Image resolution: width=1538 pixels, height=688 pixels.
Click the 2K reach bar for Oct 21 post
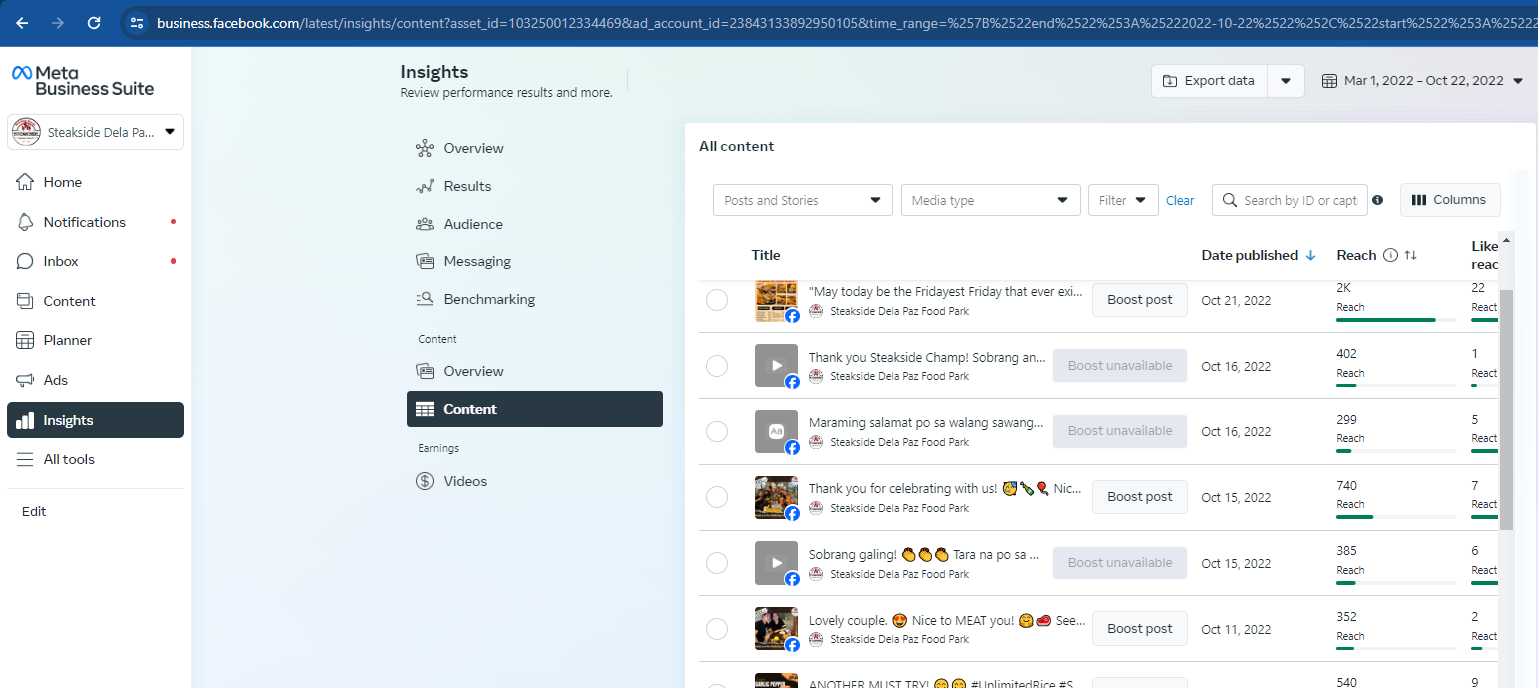tap(1396, 320)
